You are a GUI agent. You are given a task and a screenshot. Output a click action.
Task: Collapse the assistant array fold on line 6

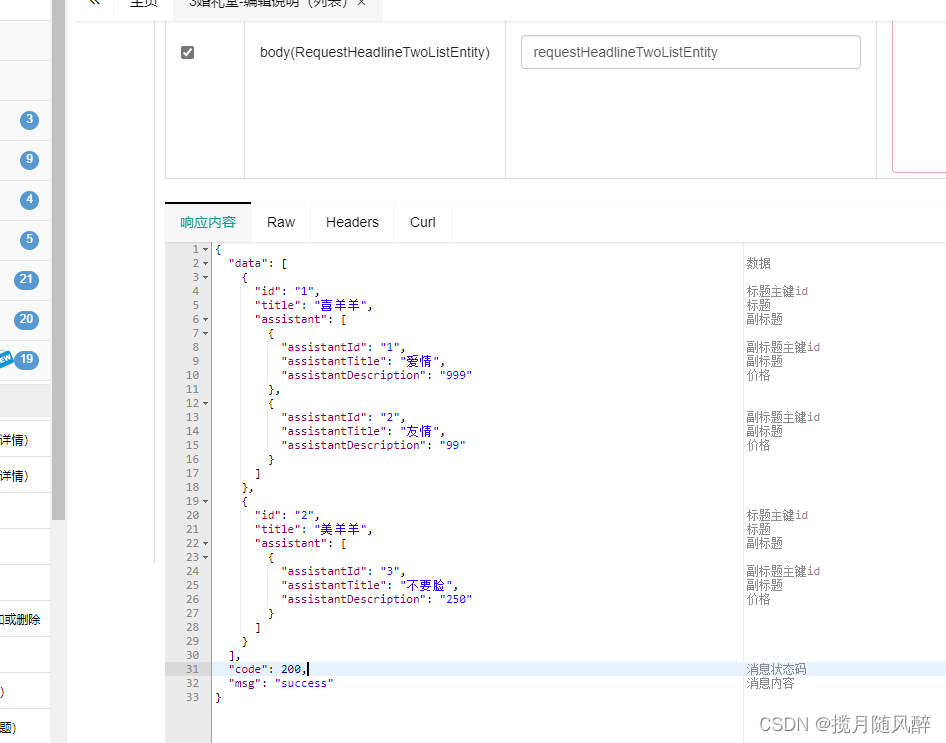coord(206,320)
